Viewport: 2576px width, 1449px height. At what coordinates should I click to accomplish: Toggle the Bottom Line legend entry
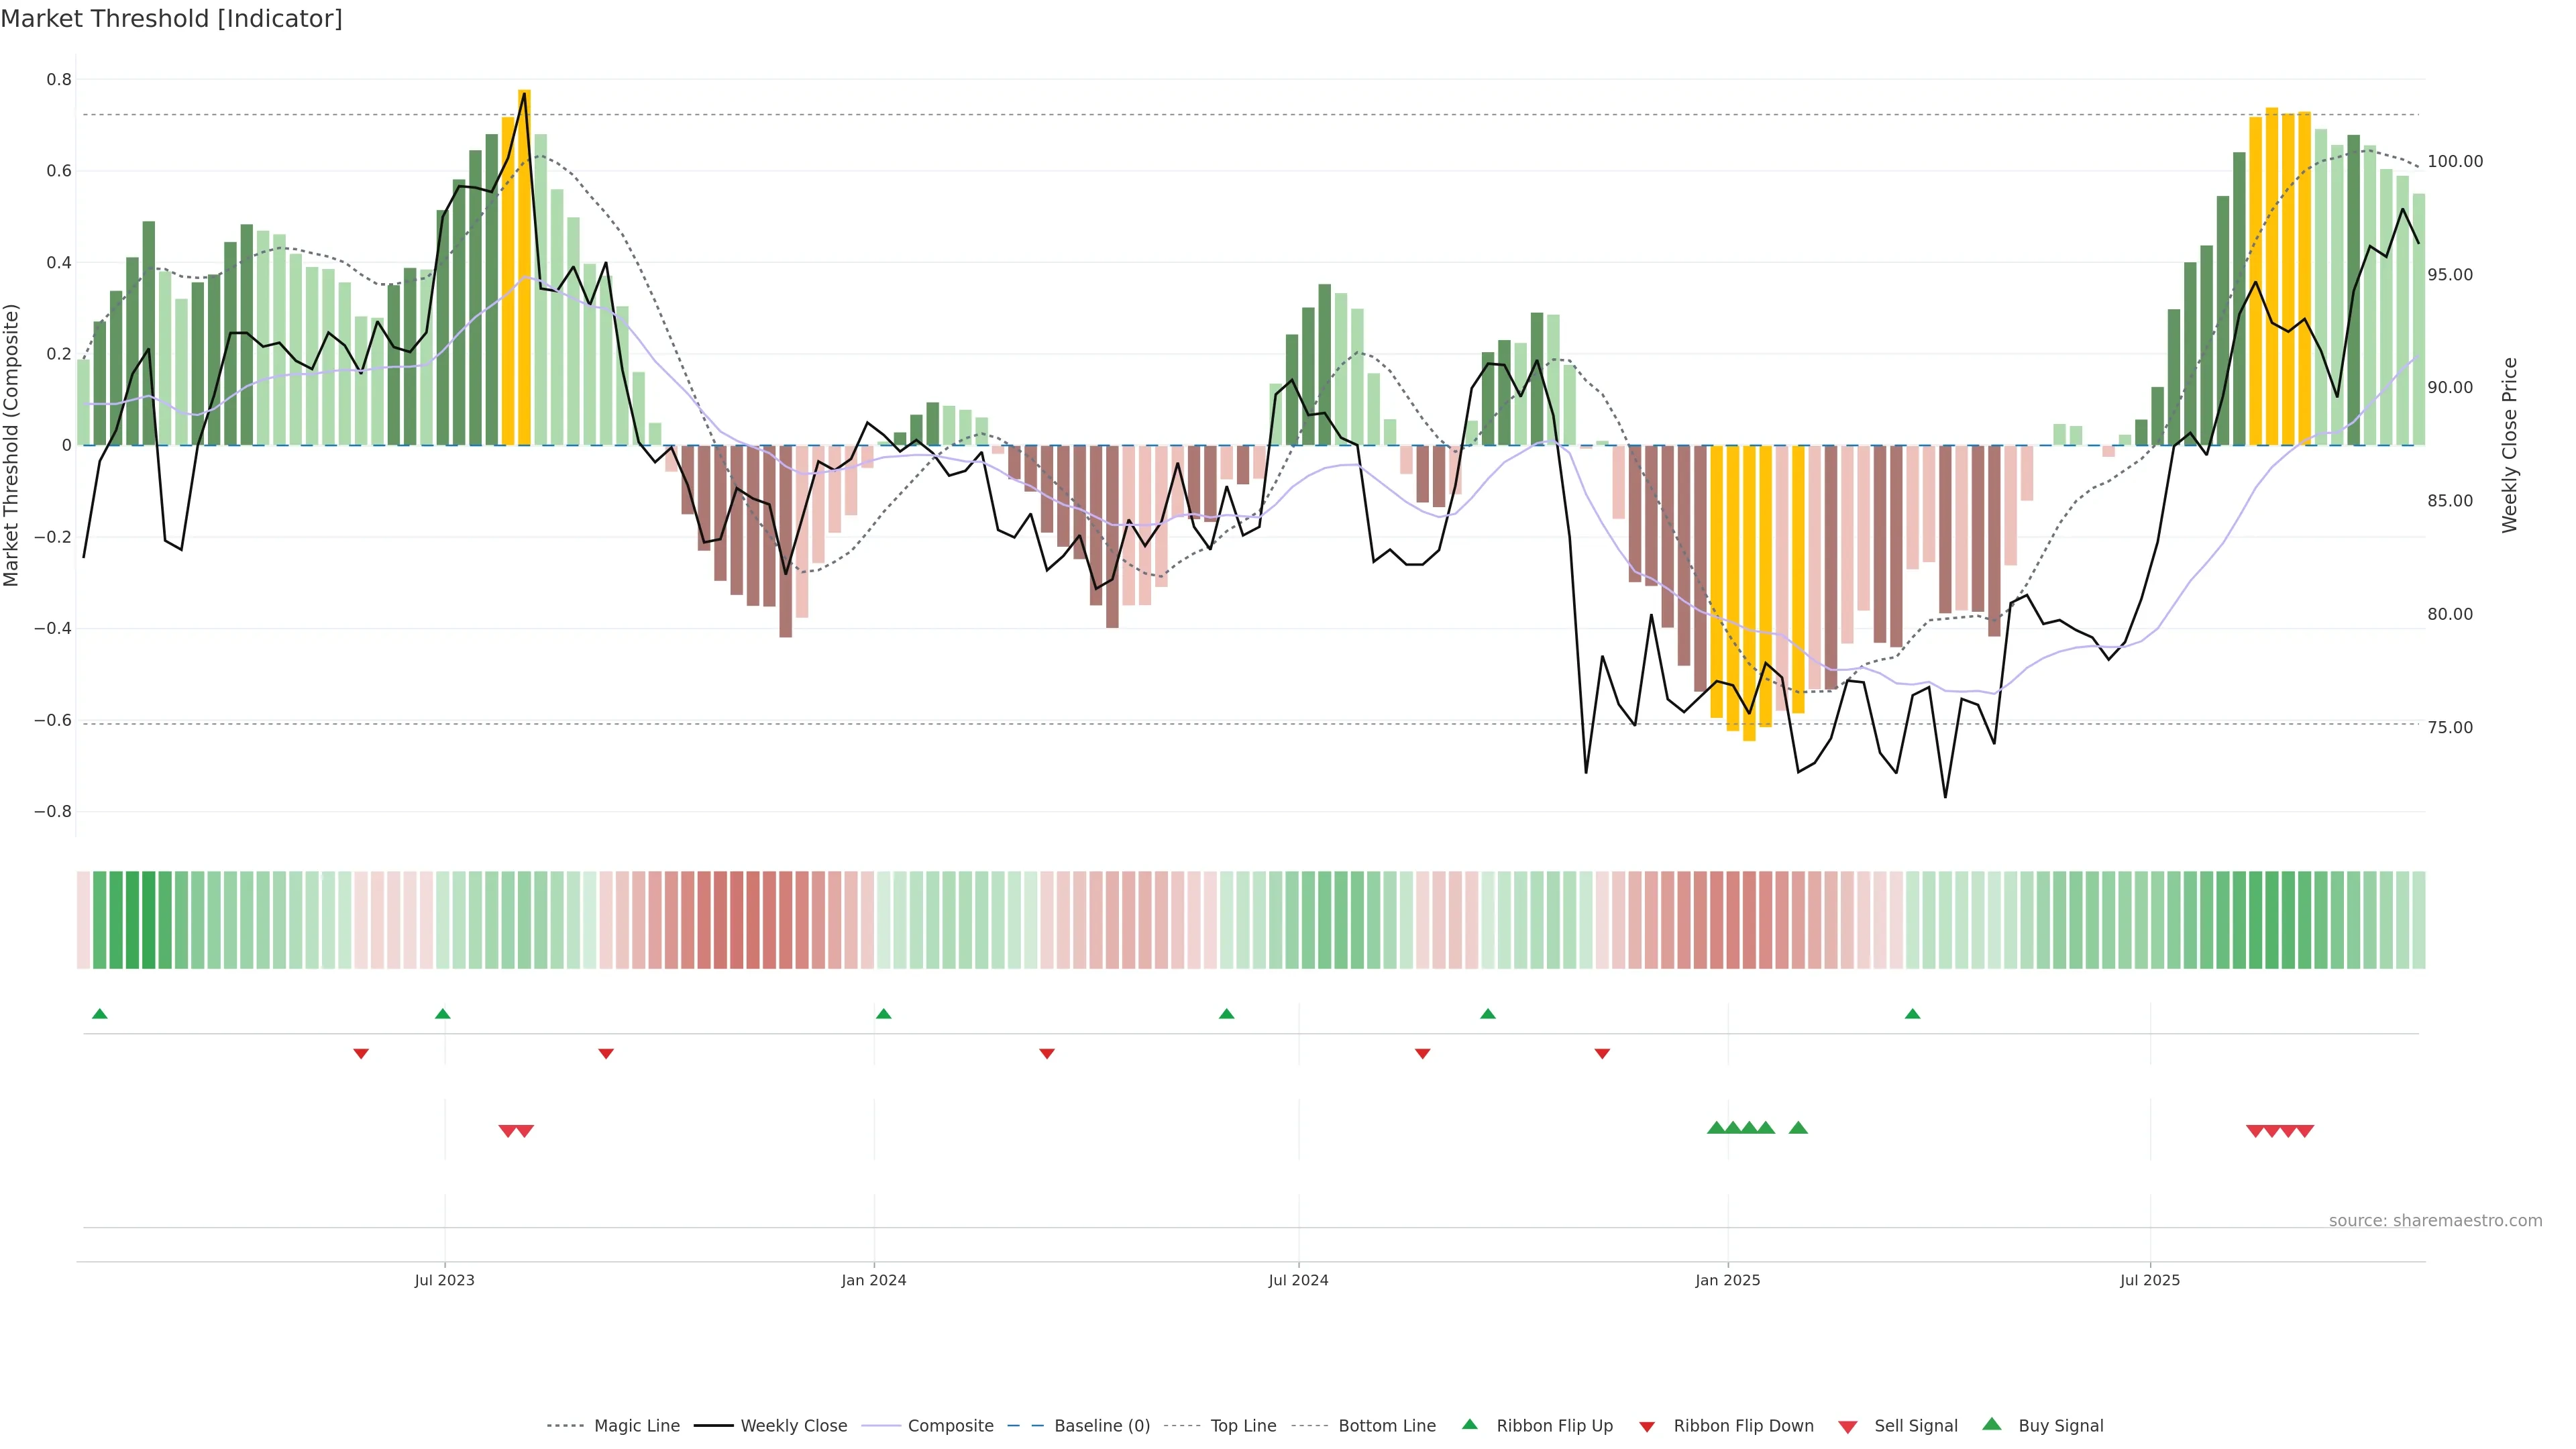tap(1386, 1426)
